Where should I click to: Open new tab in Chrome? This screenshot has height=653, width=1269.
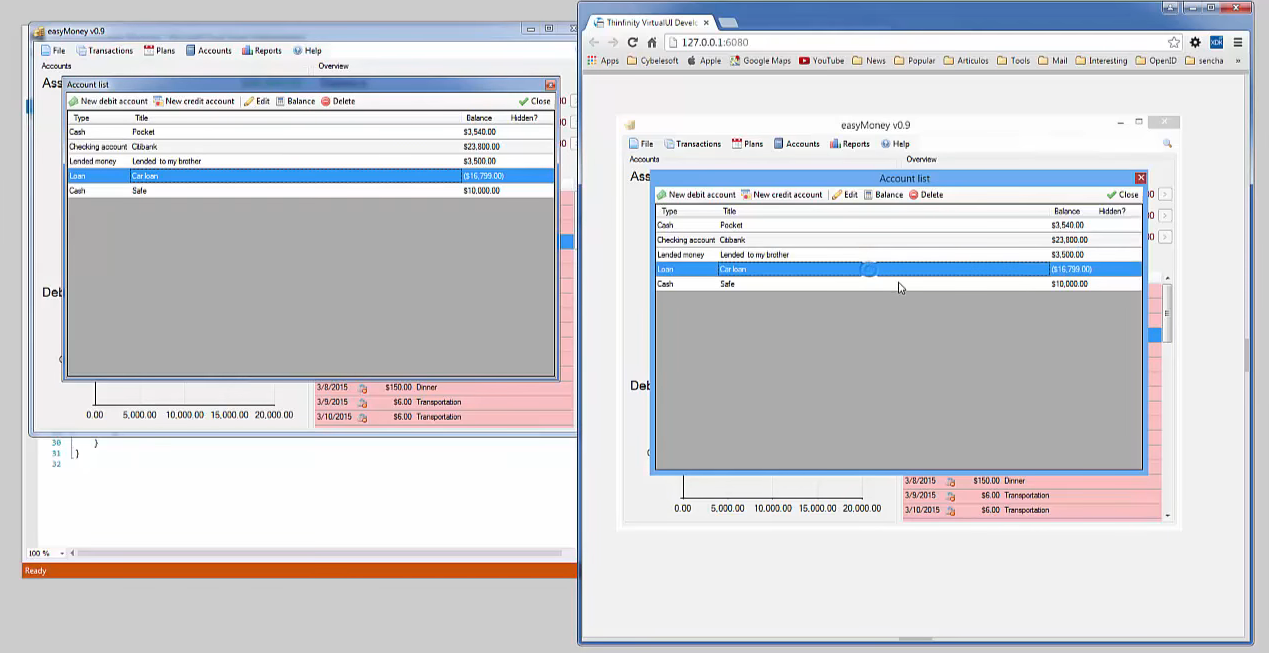(x=728, y=22)
